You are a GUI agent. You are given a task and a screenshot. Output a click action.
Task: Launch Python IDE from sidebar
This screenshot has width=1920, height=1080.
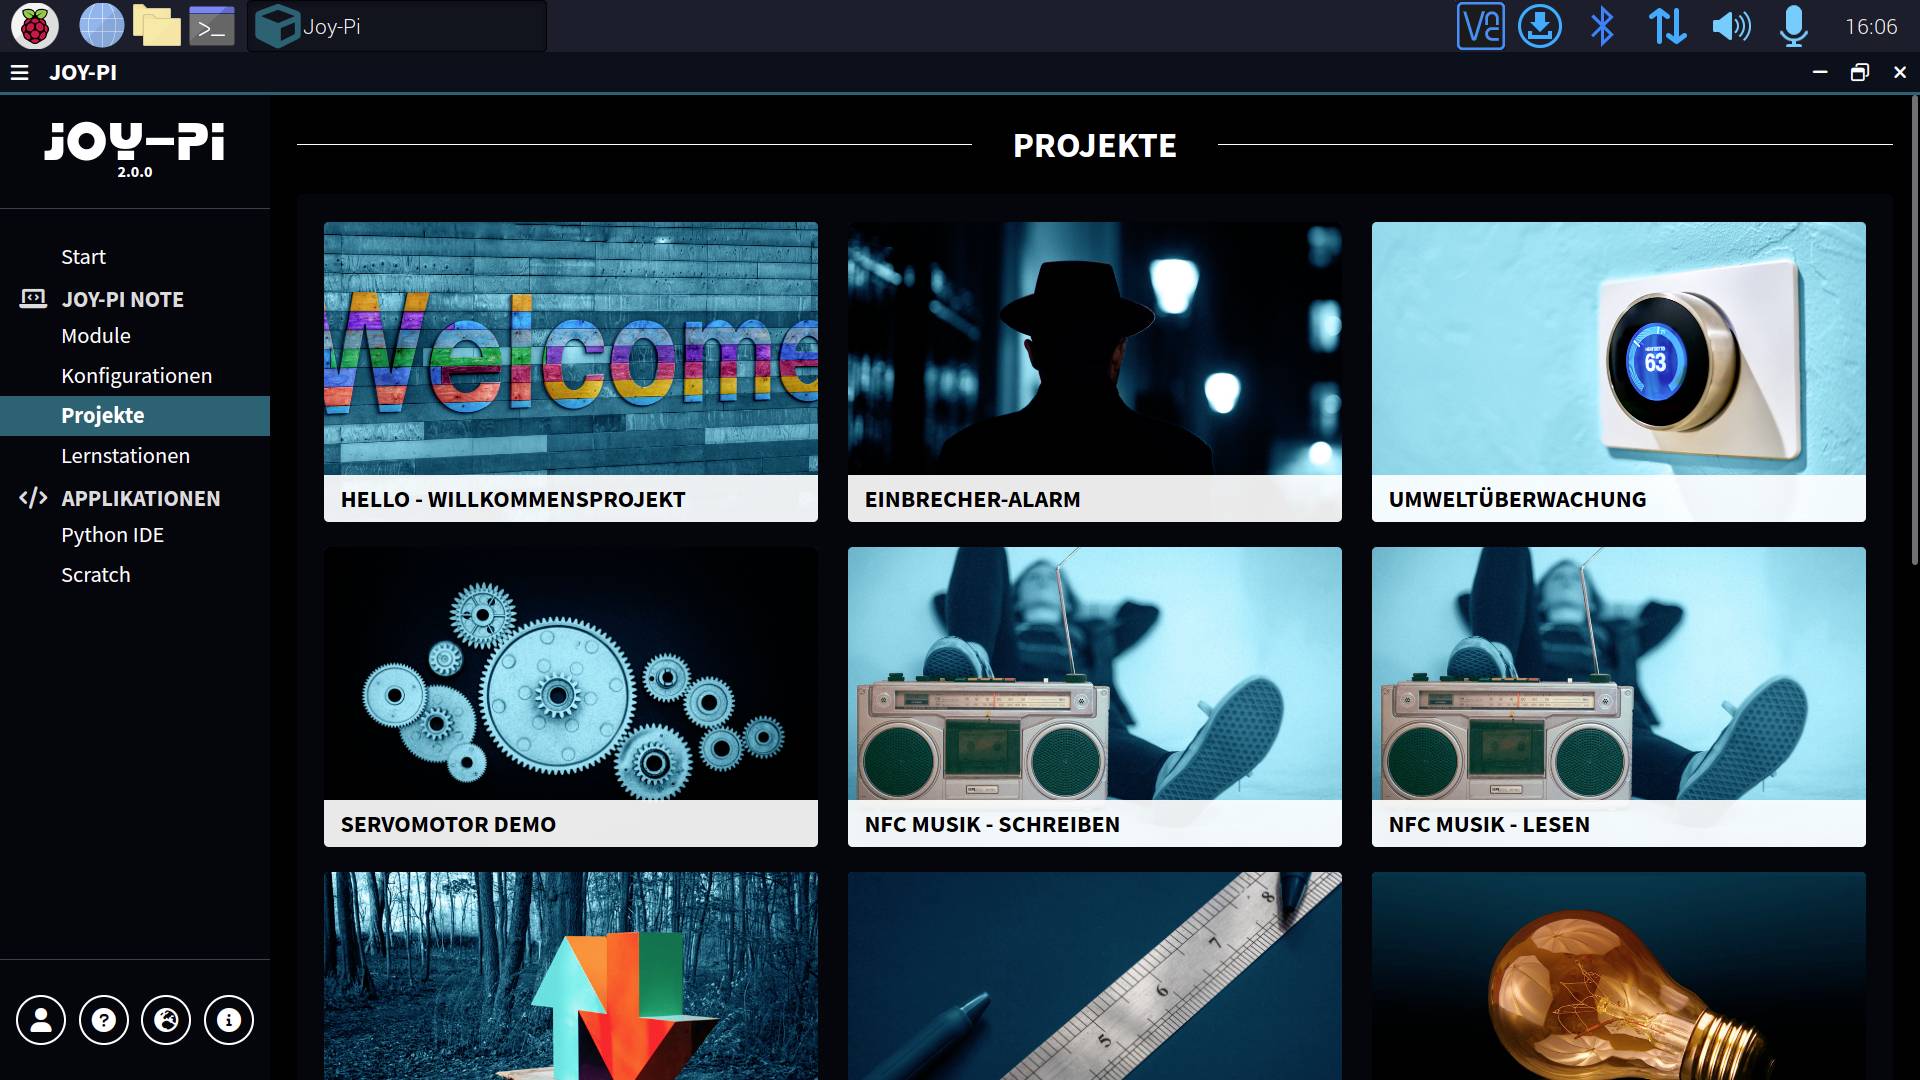(x=112, y=535)
